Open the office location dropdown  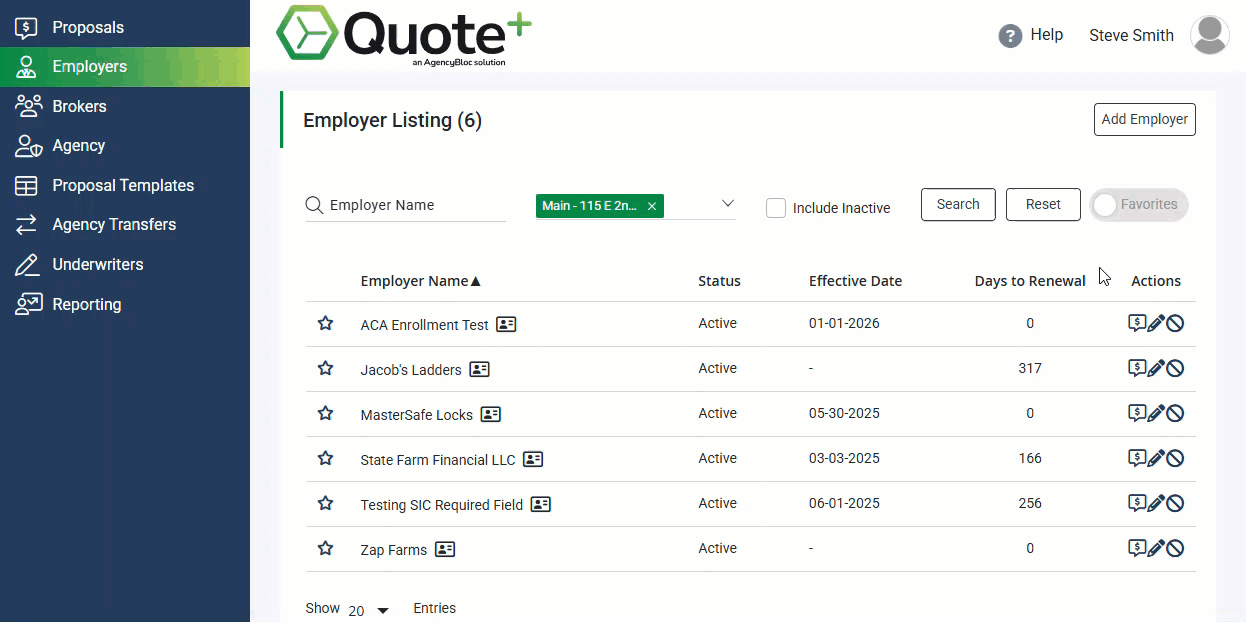[x=727, y=202]
